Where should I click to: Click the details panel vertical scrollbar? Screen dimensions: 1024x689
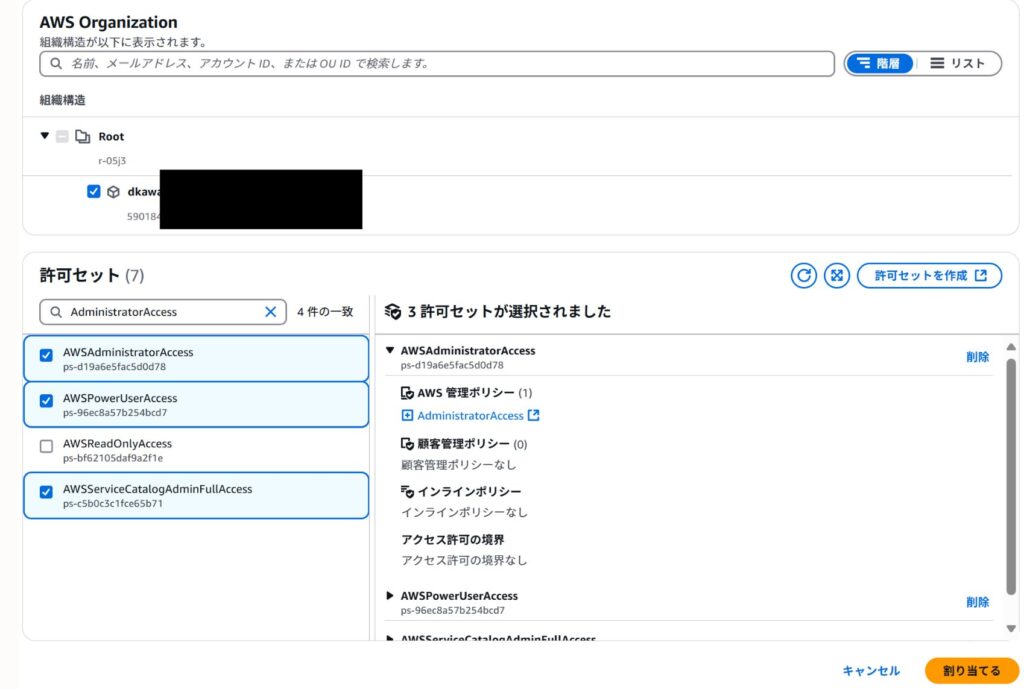pos(1011,477)
